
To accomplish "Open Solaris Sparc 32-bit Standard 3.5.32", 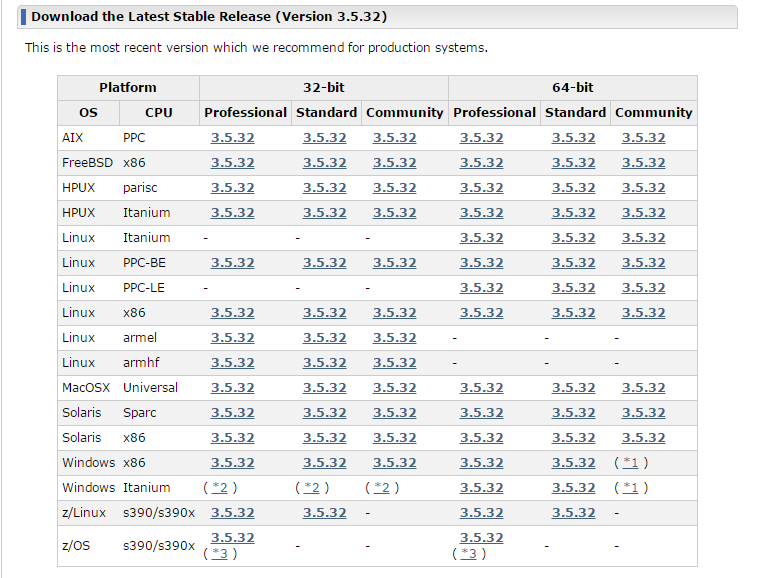I will tap(324, 413).
